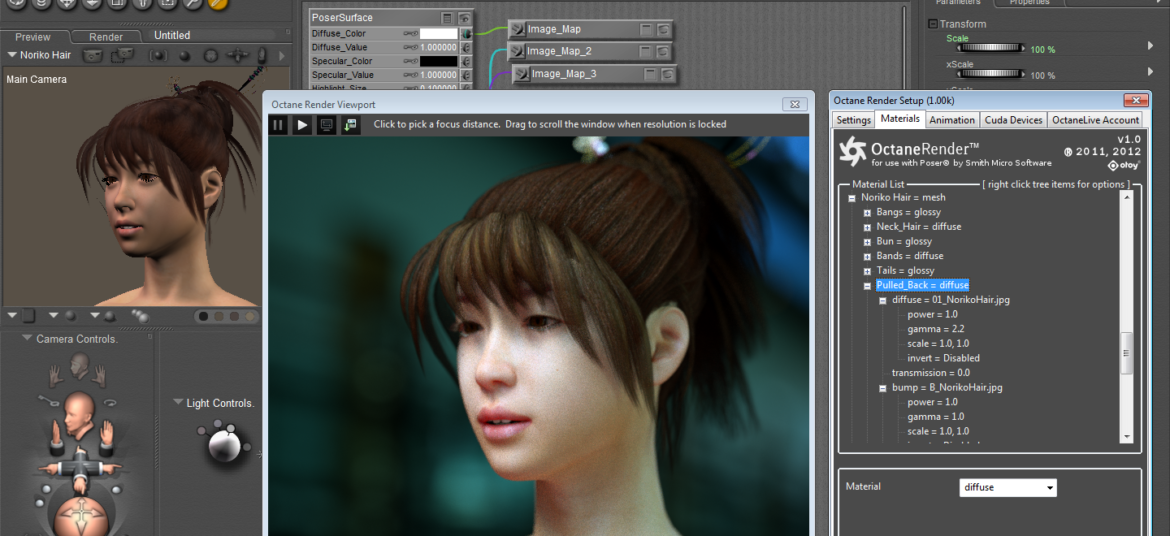Screen dimensions: 1170x536
Task: Open the Light Controls dropdown triangle
Action: click(x=178, y=402)
